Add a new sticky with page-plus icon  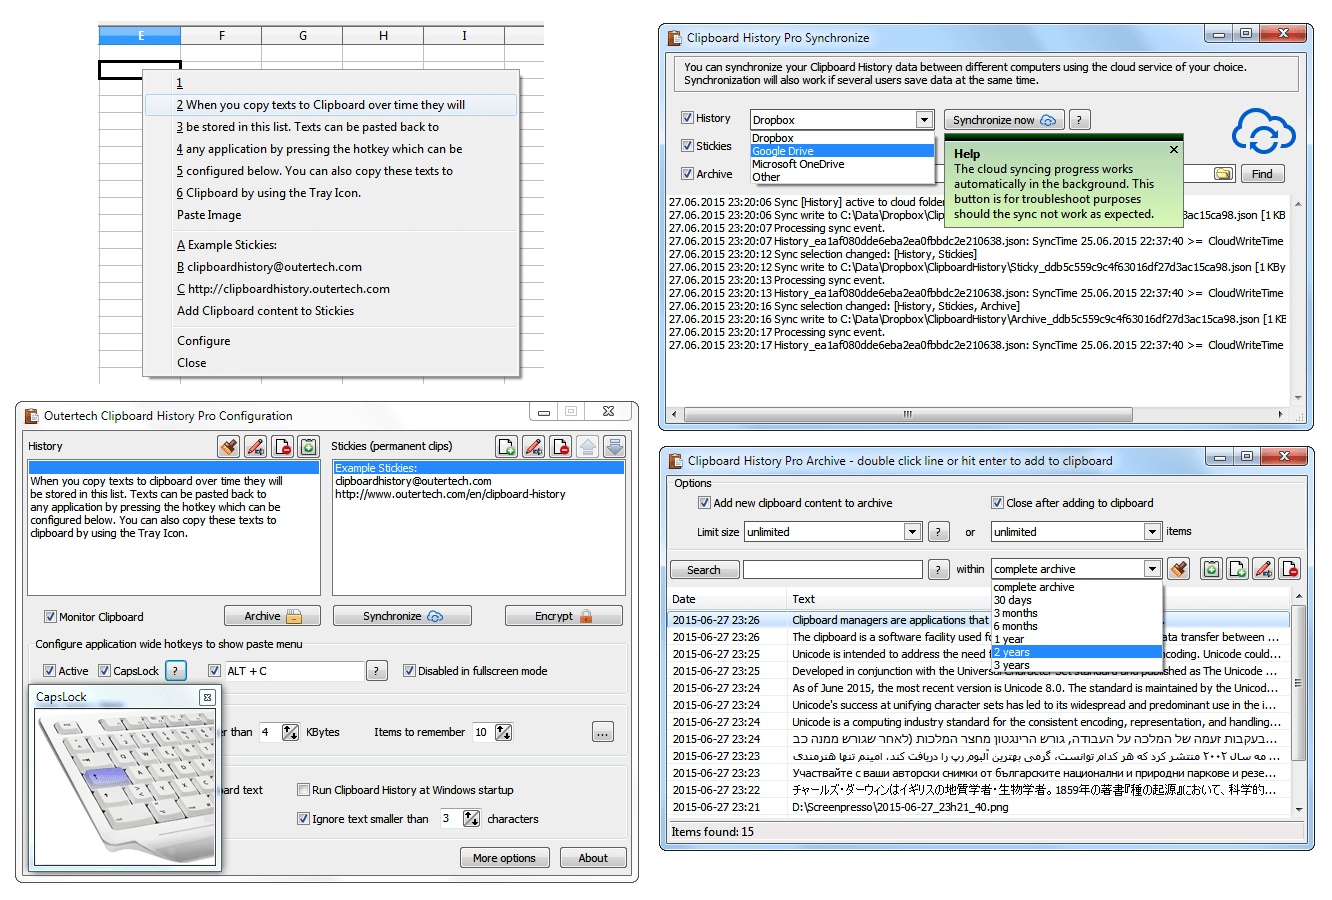[x=507, y=446]
